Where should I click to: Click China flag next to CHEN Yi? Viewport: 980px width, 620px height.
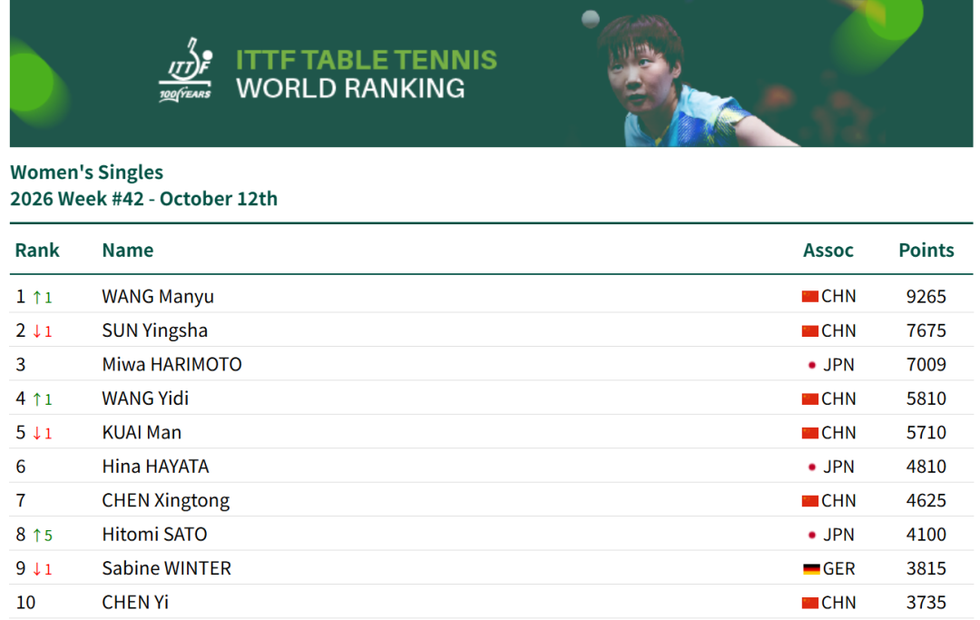(x=810, y=602)
